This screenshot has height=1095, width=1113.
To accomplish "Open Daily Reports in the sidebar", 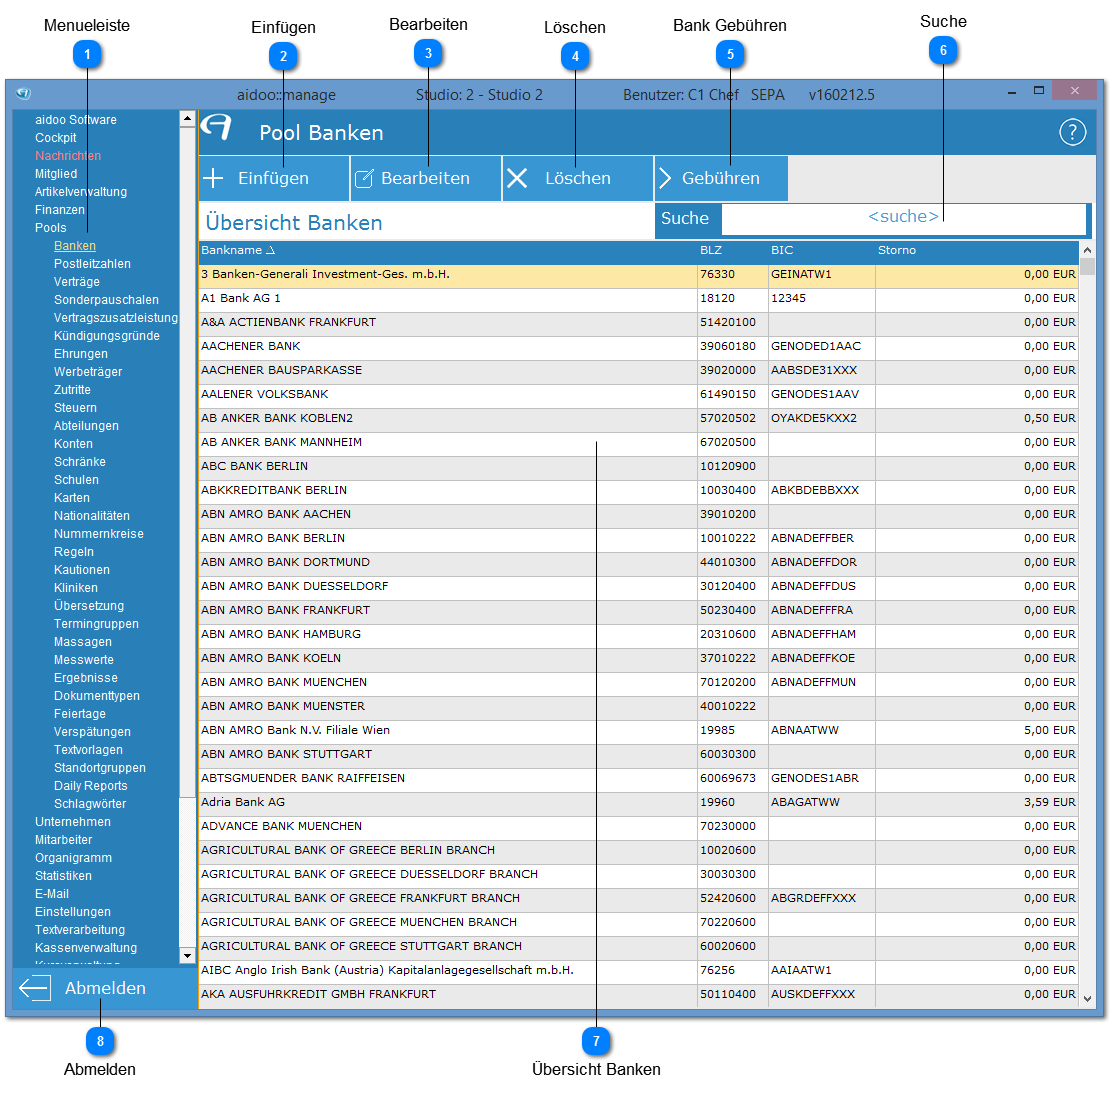I will coord(91,786).
